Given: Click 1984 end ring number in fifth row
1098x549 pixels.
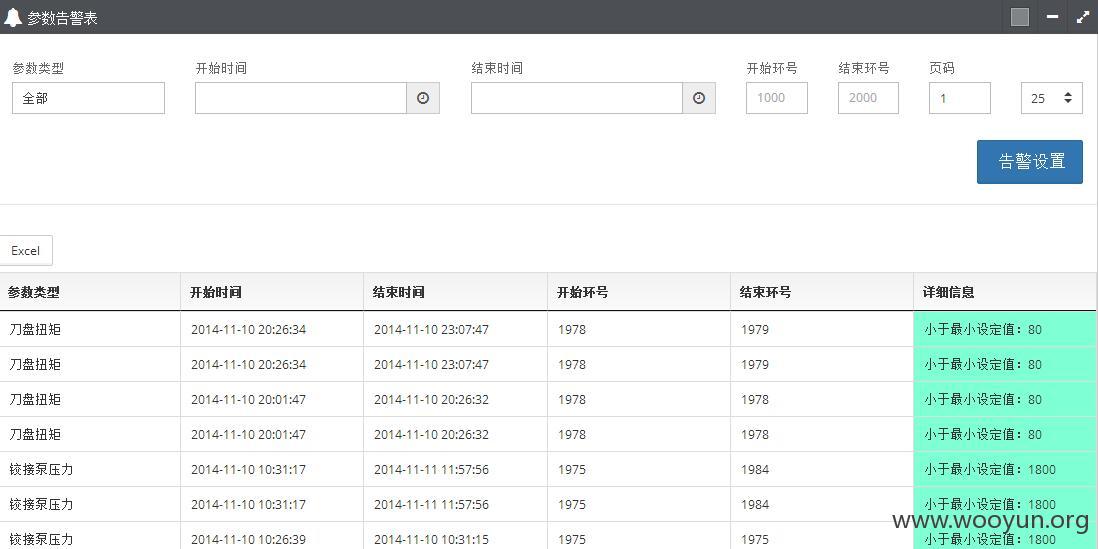Looking at the screenshot, I should pos(755,470).
